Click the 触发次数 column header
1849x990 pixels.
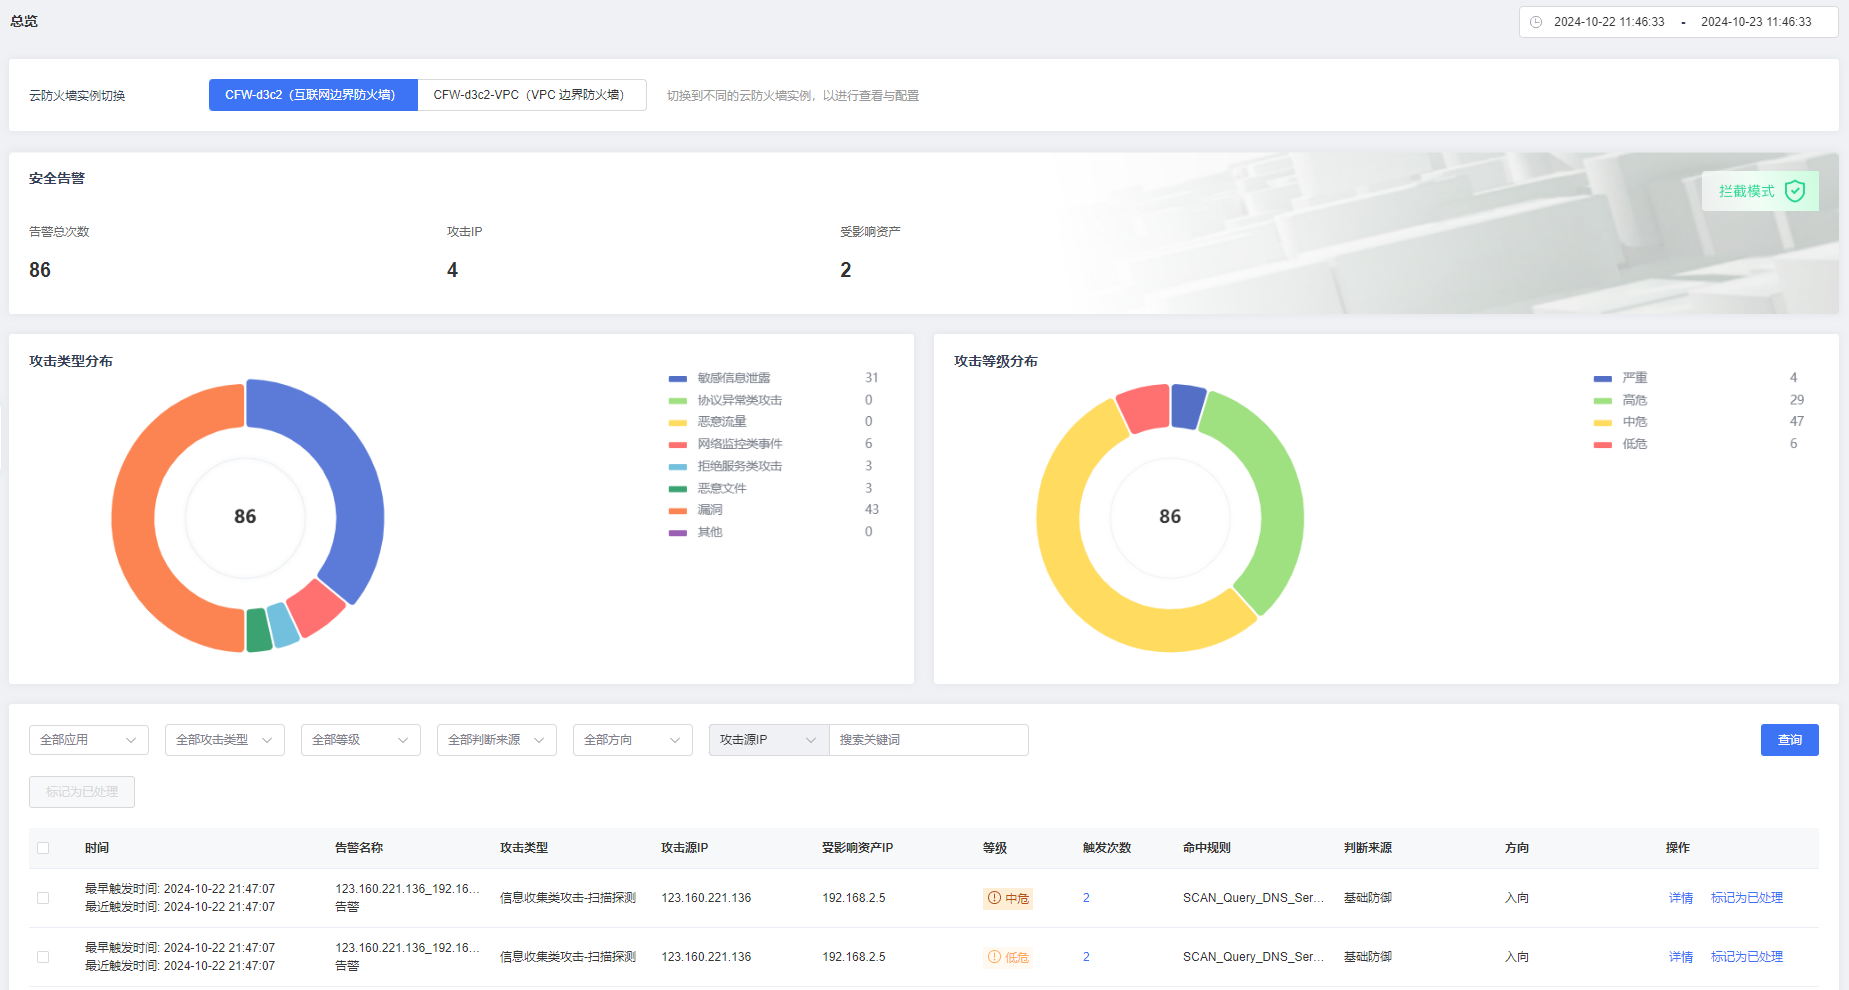click(x=1107, y=848)
